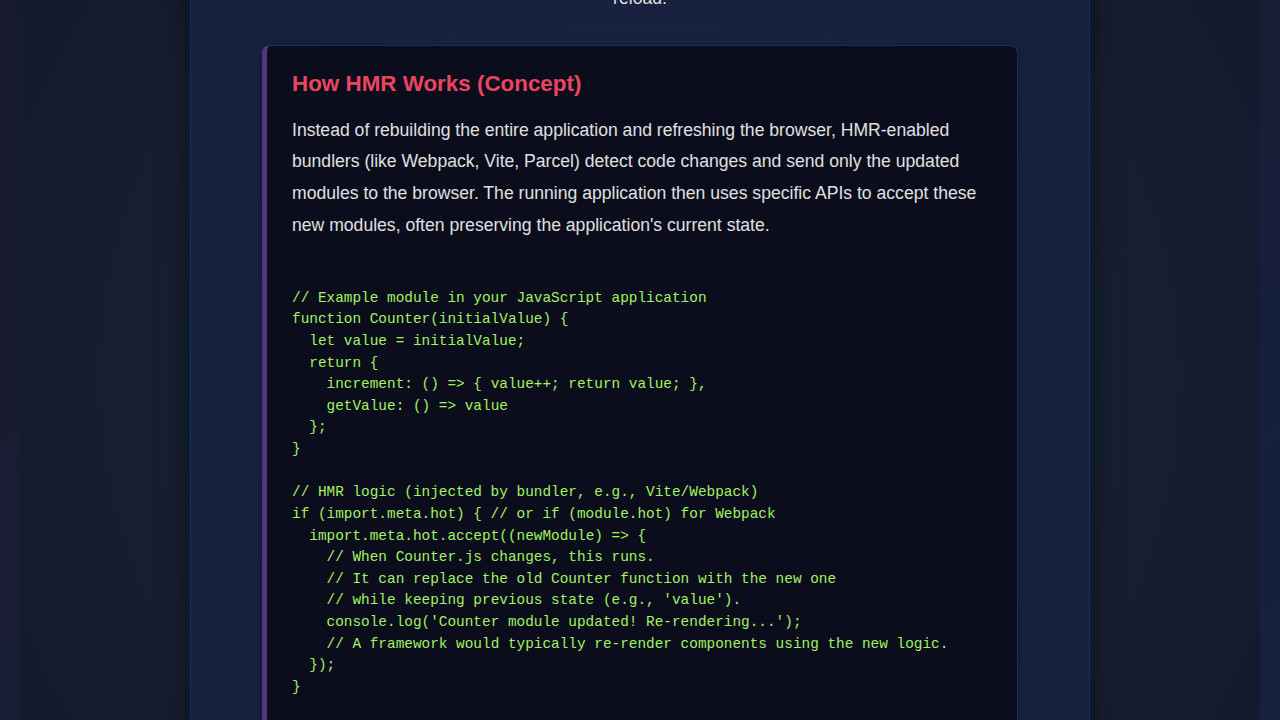This screenshot has width=1280, height=720.
Task: Click the re-render components comment line
Action: pyautogui.click(x=637, y=643)
